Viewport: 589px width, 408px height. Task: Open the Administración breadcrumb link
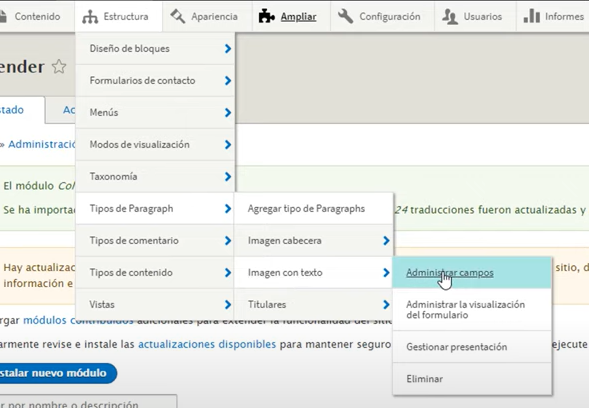click(x=42, y=144)
